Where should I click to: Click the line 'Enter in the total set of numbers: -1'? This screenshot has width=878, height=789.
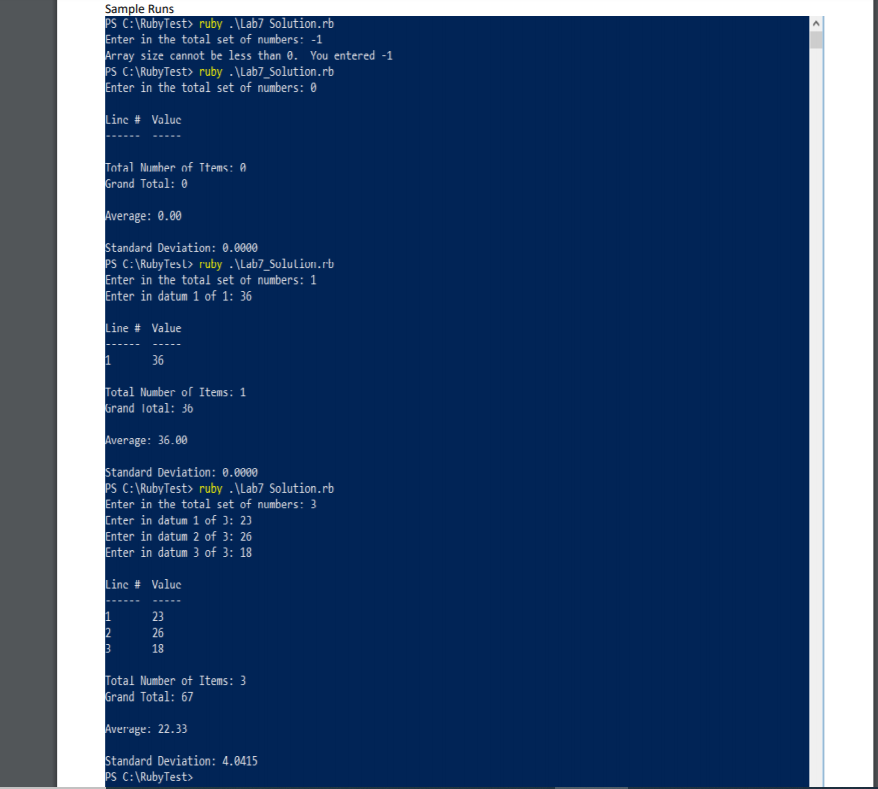point(213,40)
